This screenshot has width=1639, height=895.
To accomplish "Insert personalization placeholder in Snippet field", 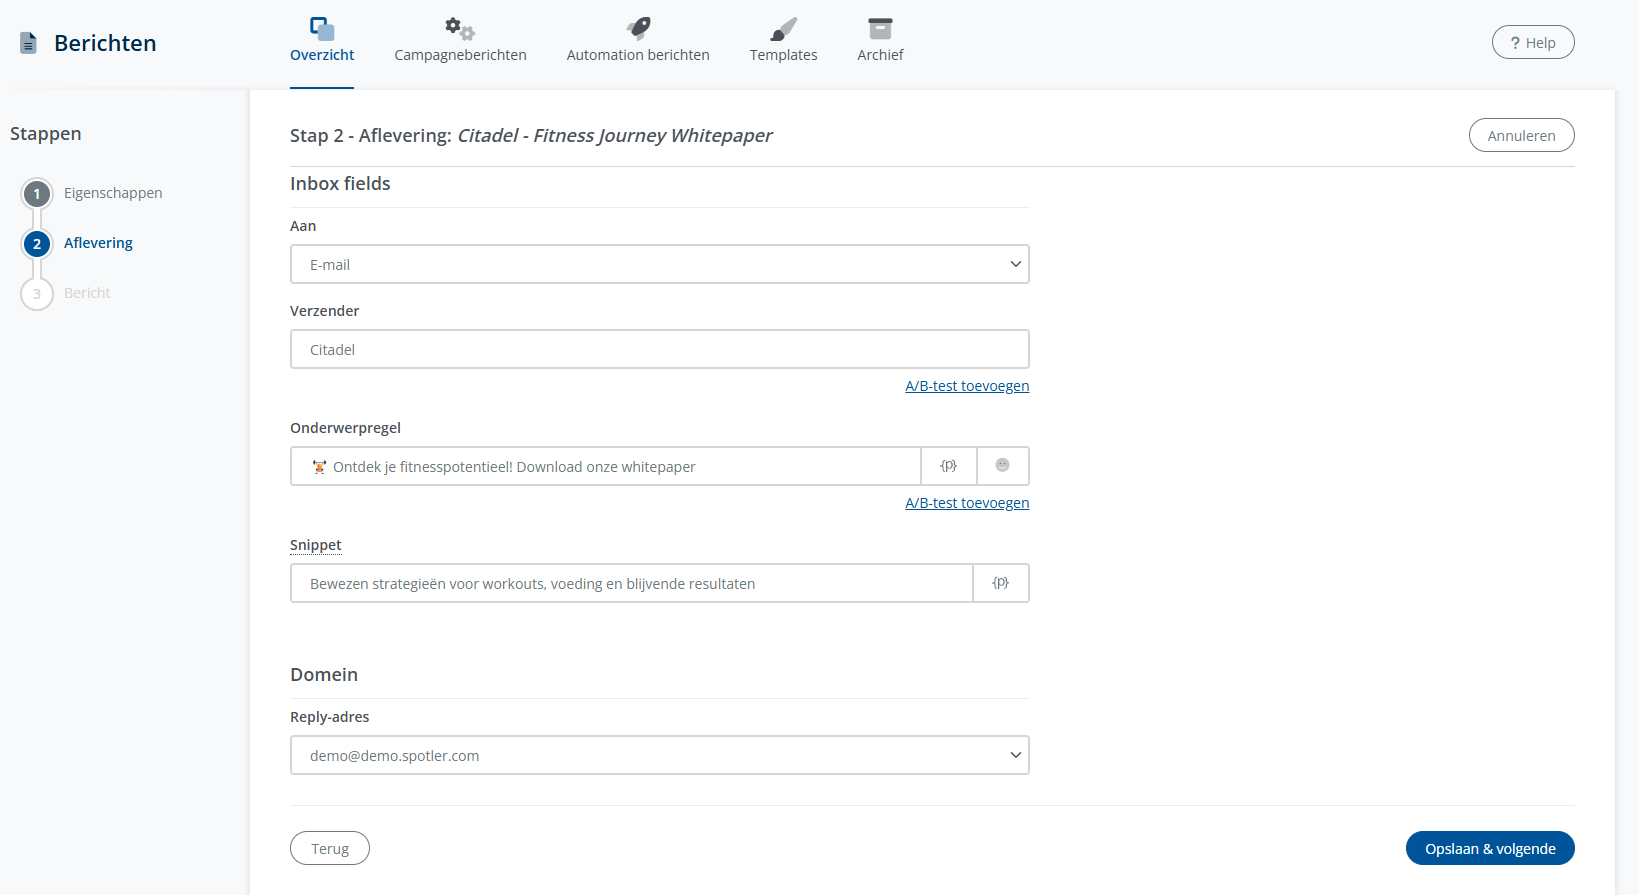I will tap(1000, 583).
